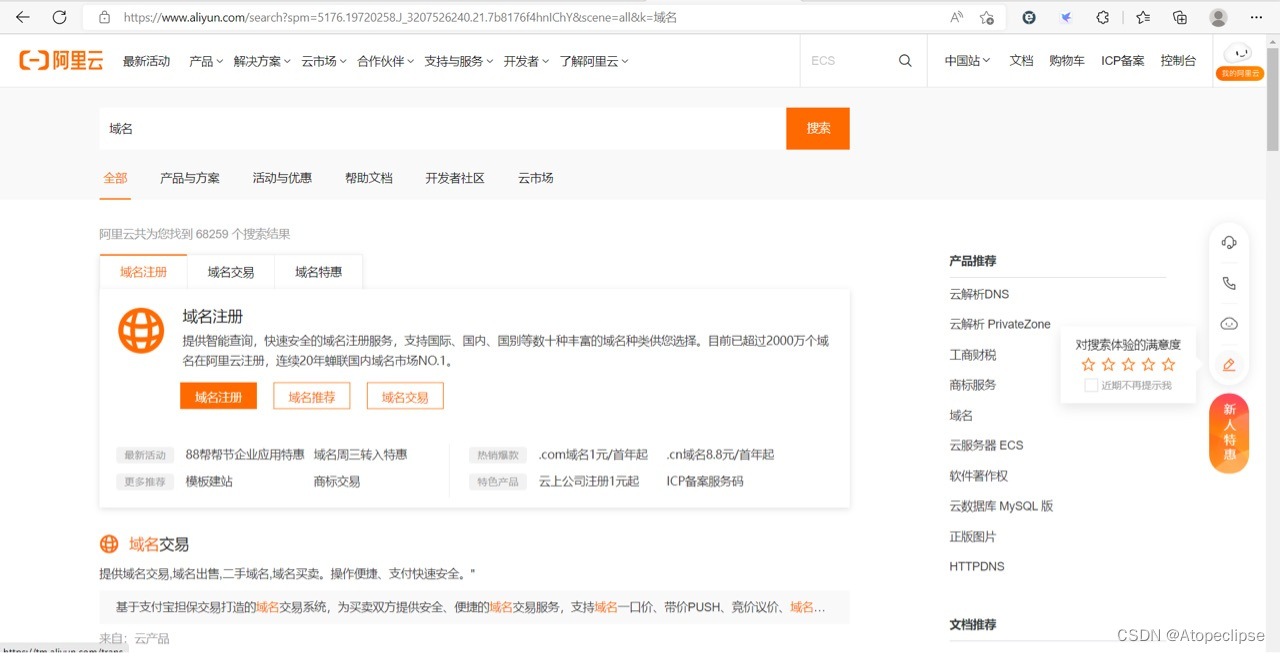Open the browser extensions puzzle icon
1280x653 pixels.
[1103, 17]
